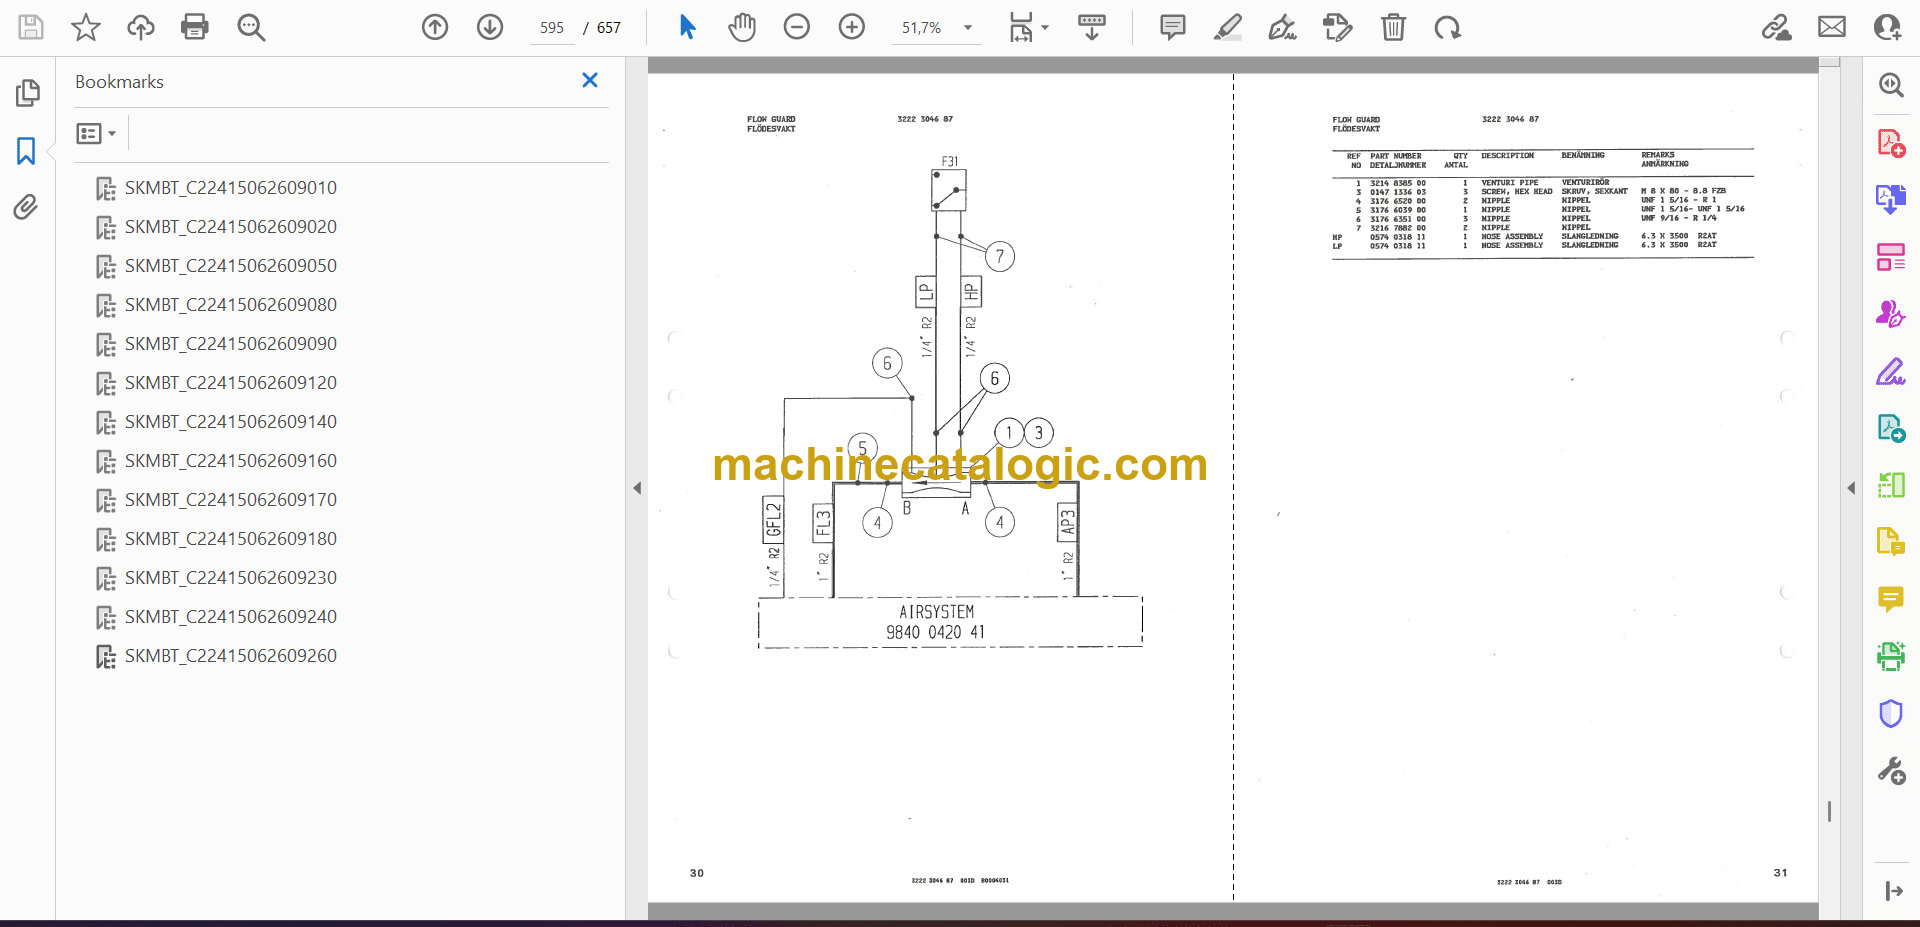Upload the file to cloud storage
The image size is (1920, 927).
click(x=141, y=27)
